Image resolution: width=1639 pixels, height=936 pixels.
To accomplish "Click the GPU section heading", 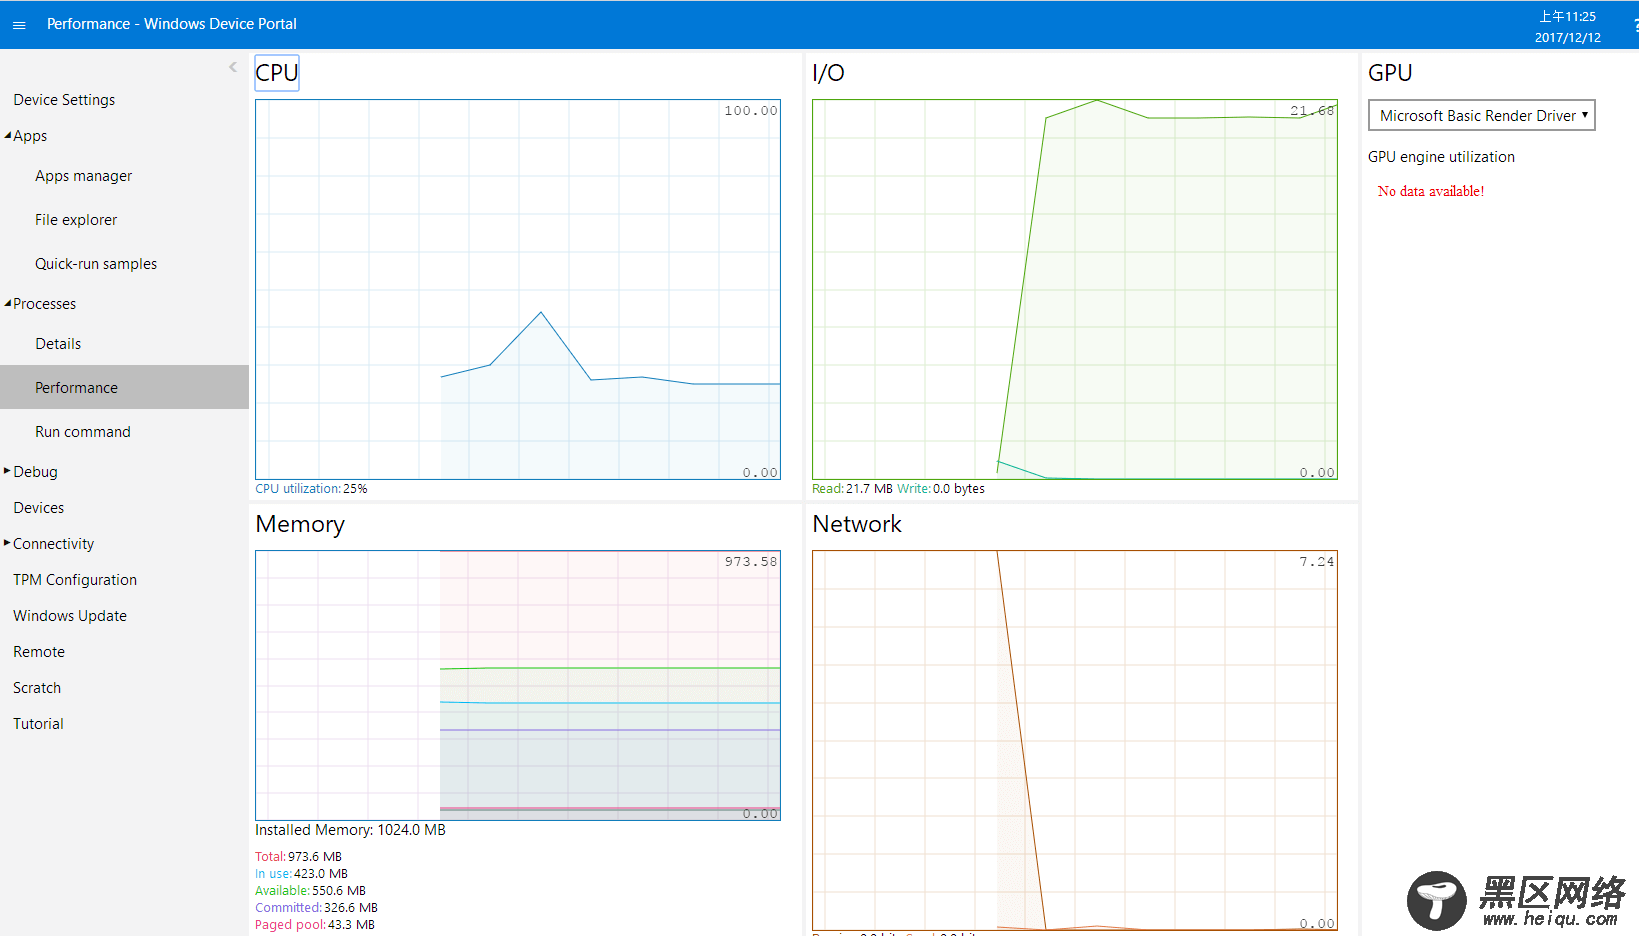I will coord(1390,73).
